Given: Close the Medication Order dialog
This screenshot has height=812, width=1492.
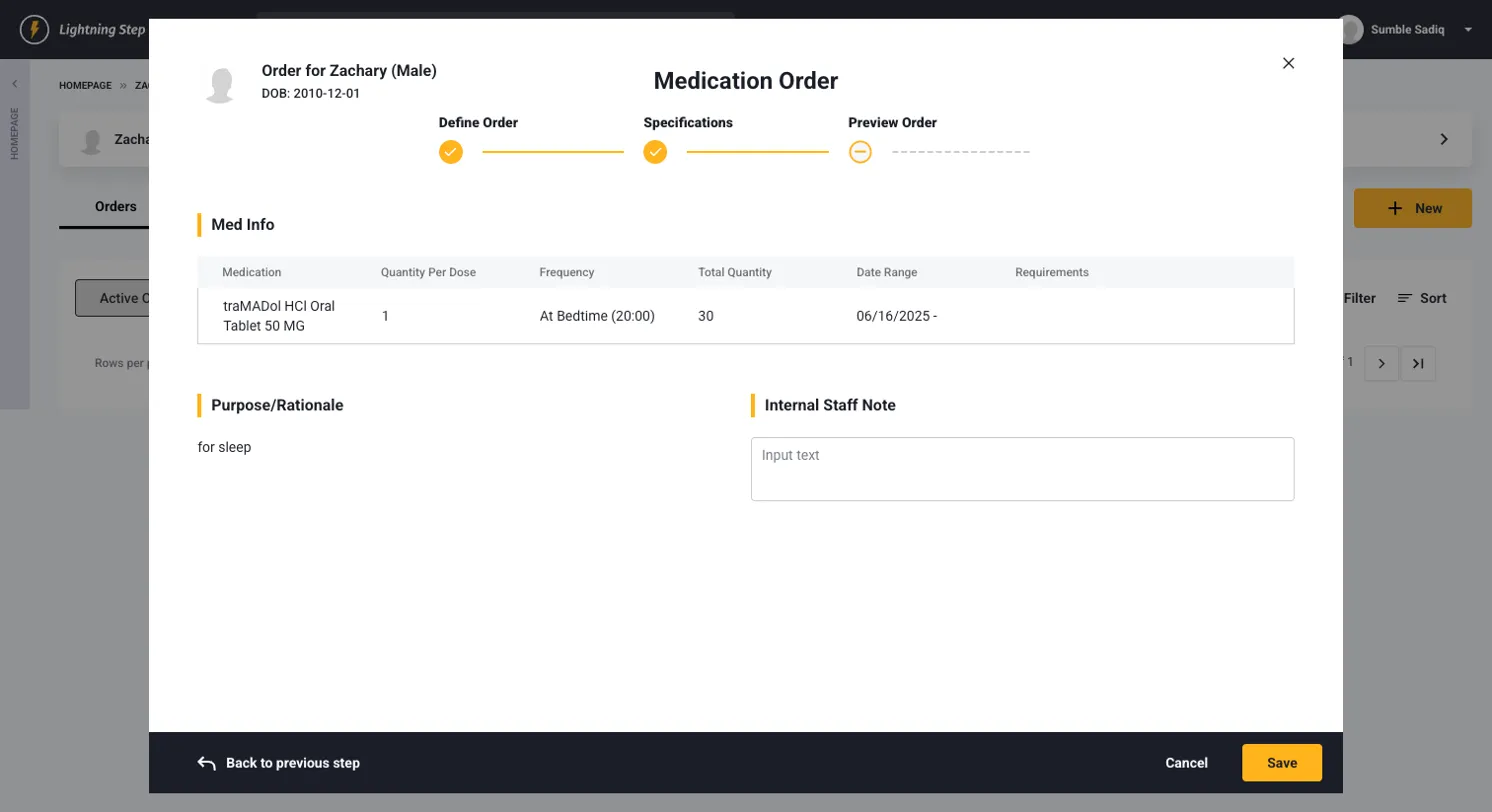Looking at the screenshot, I should tap(1288, 63).
